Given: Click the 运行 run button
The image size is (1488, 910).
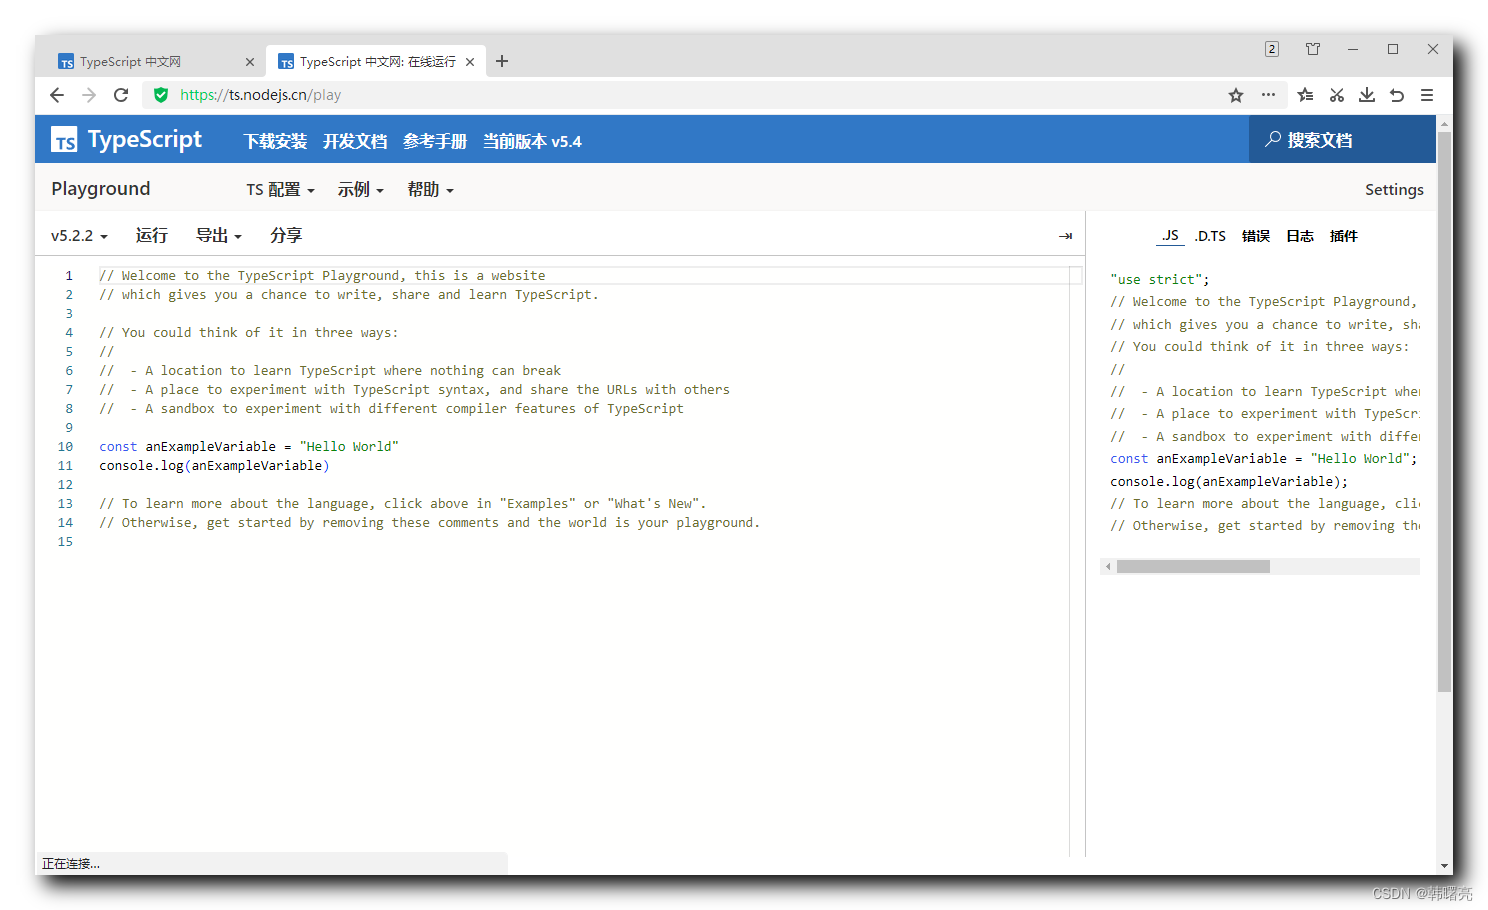Looking at the screenshot, I should tap(151, 235).
